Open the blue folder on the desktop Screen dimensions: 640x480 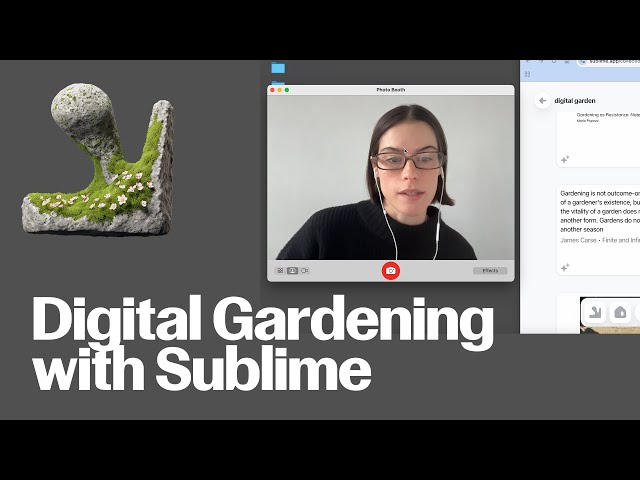click(x=278, y=68)
